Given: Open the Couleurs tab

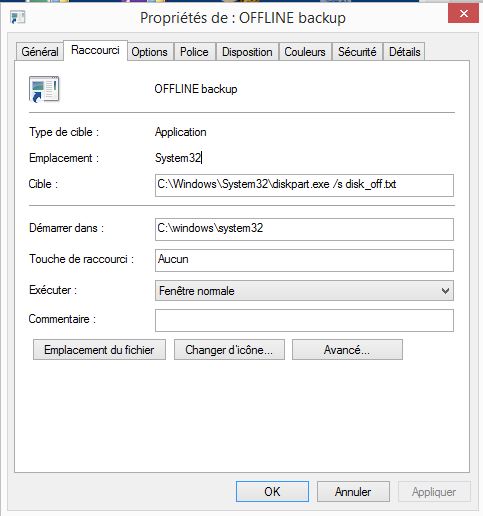Looking at the screenshot, I should click(305, 52).
